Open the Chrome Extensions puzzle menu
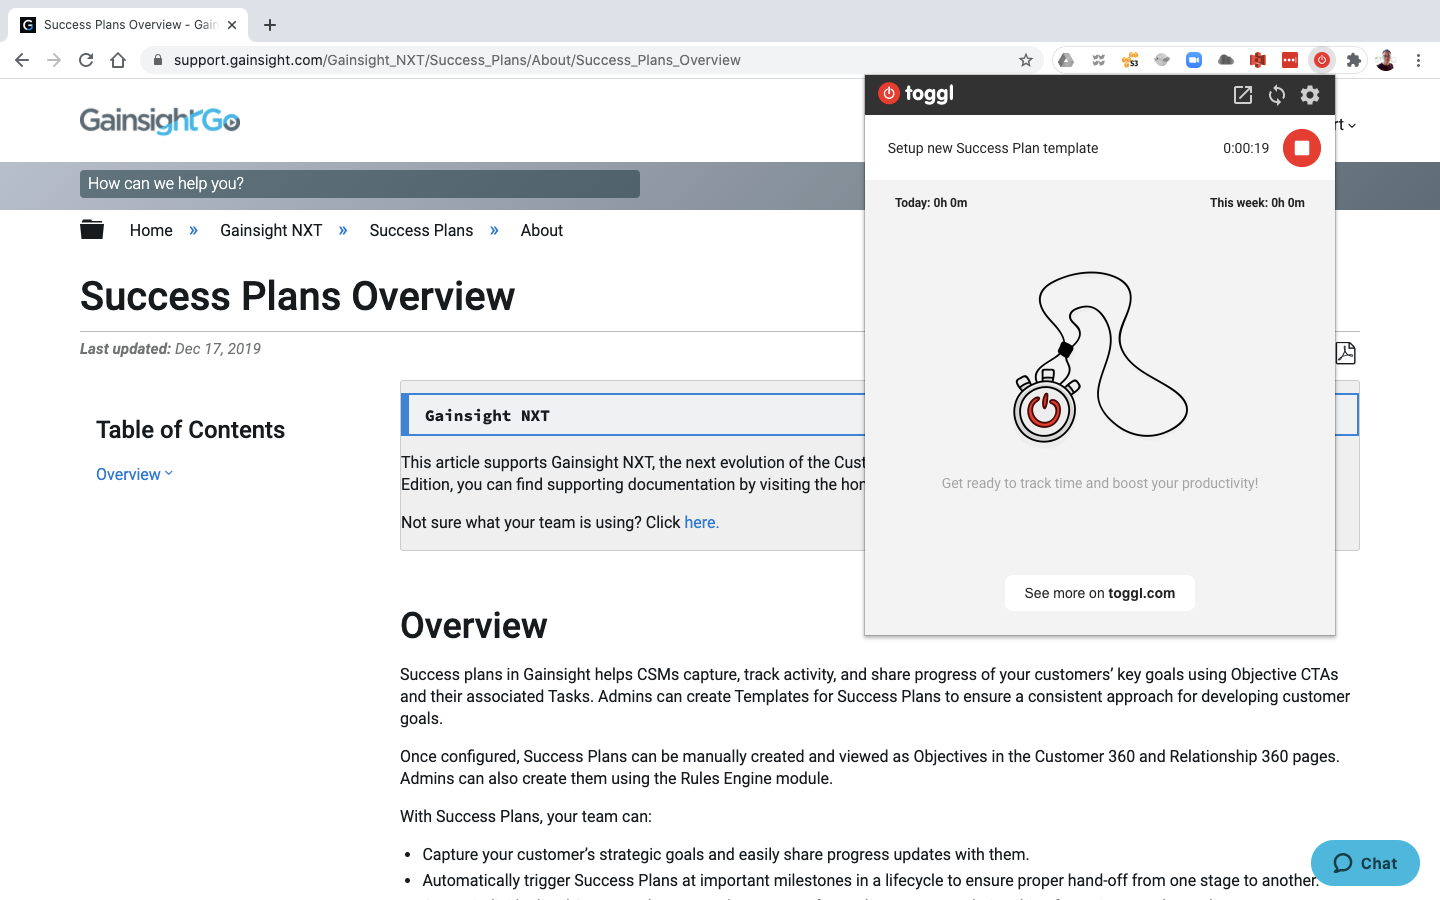Viewport: 1440px width, 900px height. tap(1354, 60)
